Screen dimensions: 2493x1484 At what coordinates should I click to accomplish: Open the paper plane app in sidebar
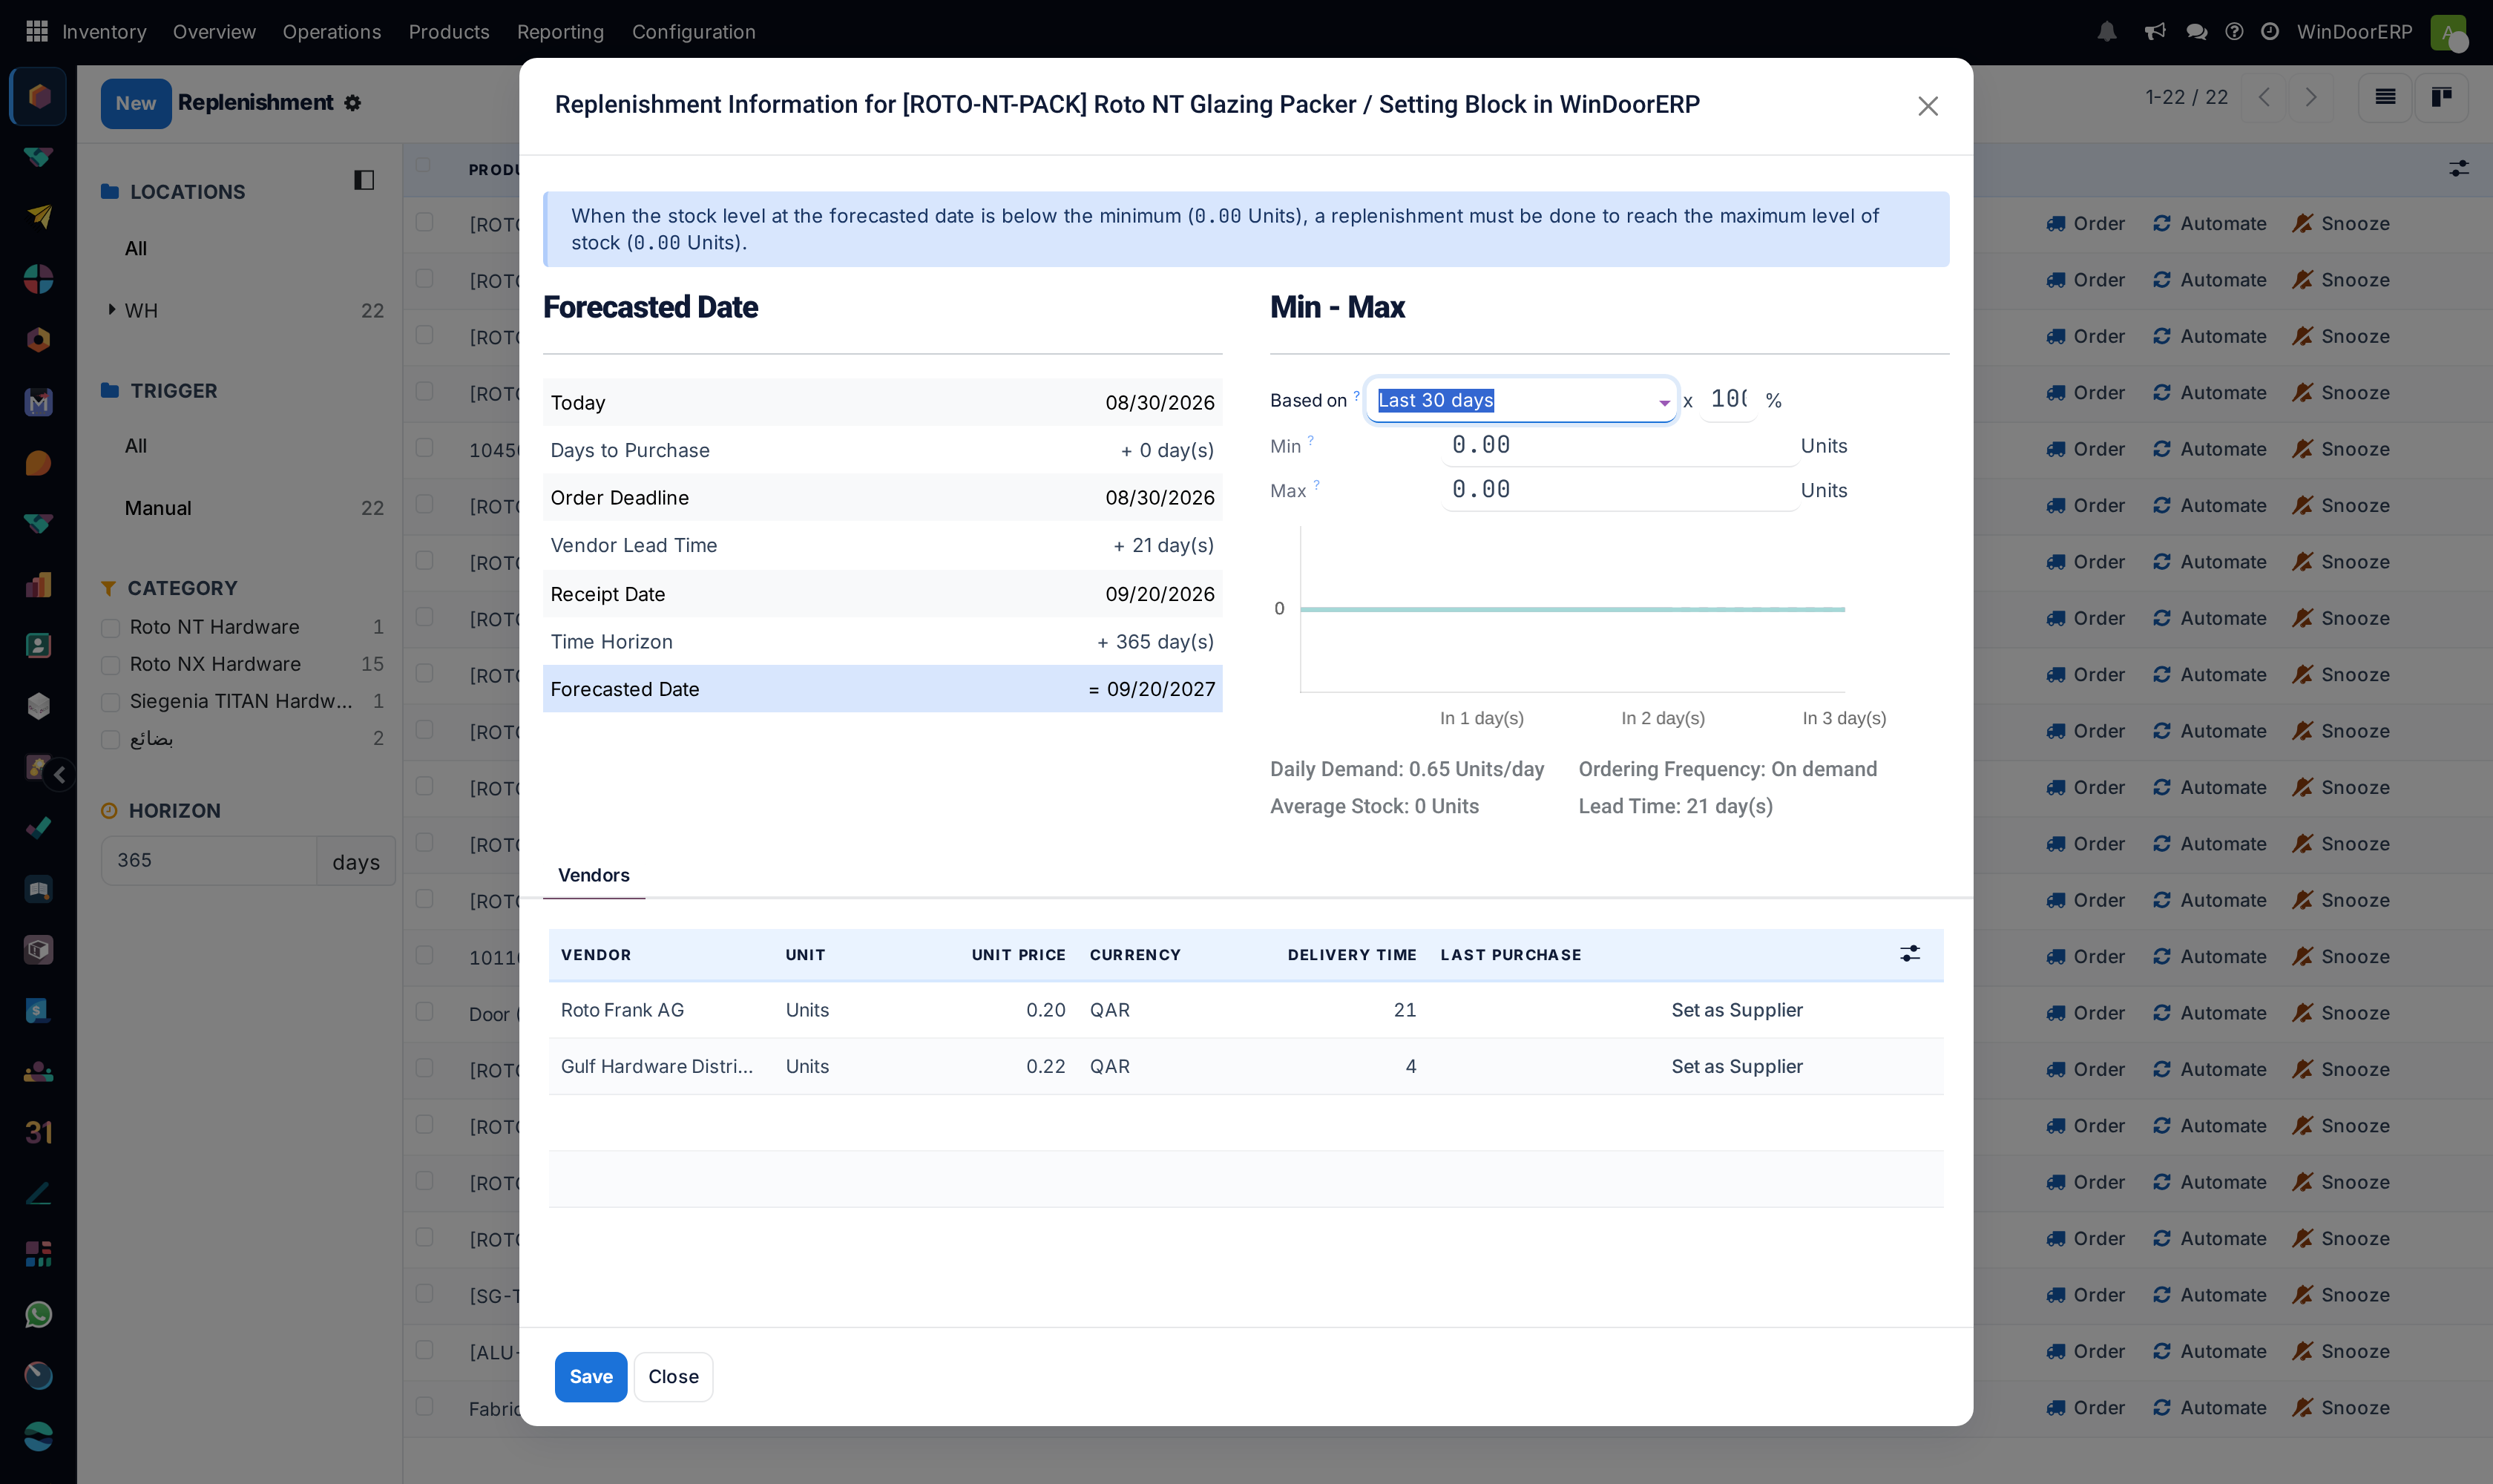coord(38,216)
